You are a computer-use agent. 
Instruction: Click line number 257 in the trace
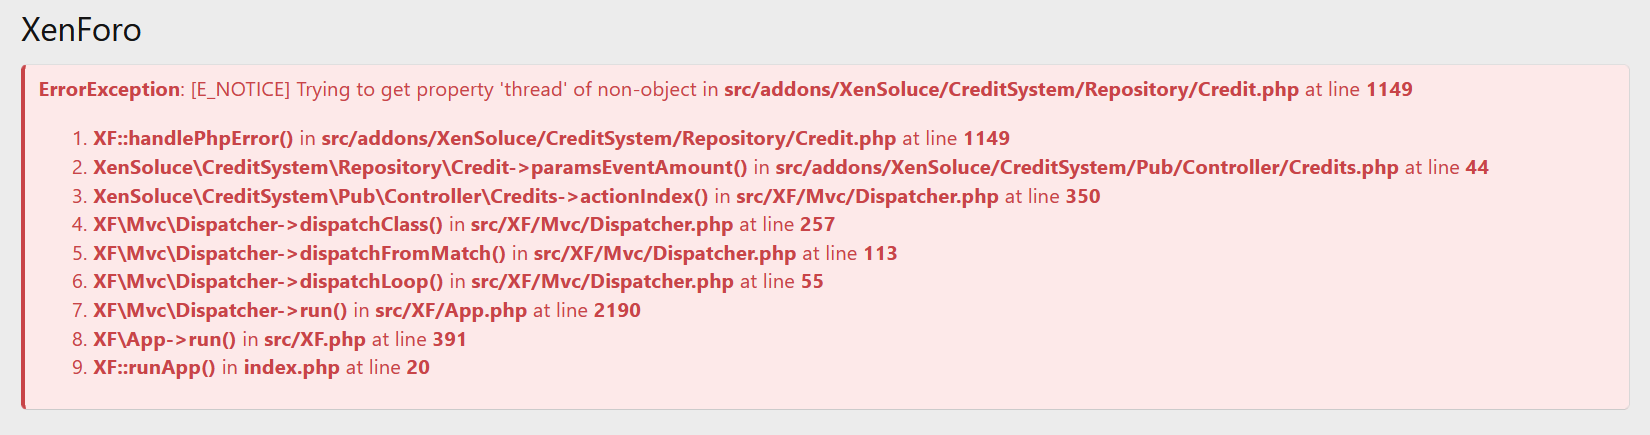tap(817, 224)
